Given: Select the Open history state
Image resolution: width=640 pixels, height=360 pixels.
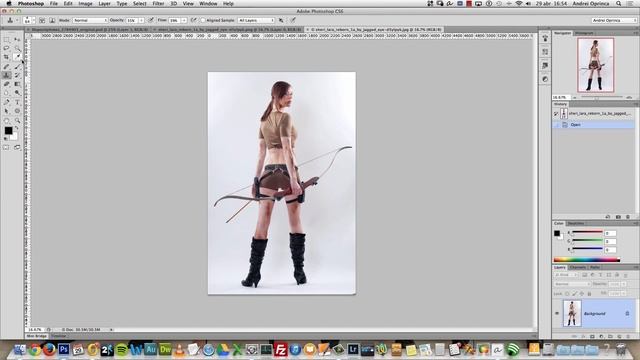Looking at the screenshot, I should click(594, 124).
